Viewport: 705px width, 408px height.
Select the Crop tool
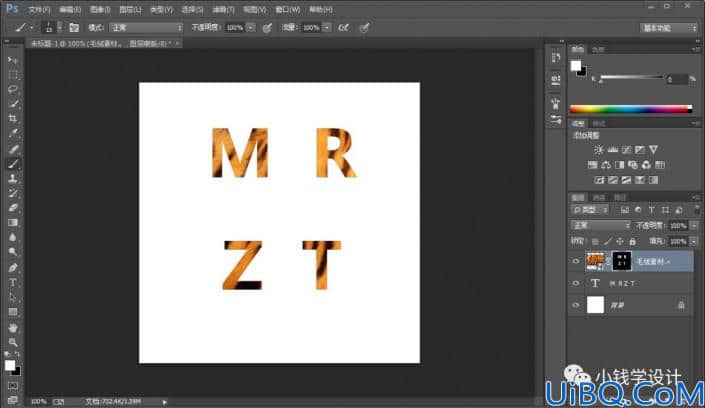pos(13,119)
